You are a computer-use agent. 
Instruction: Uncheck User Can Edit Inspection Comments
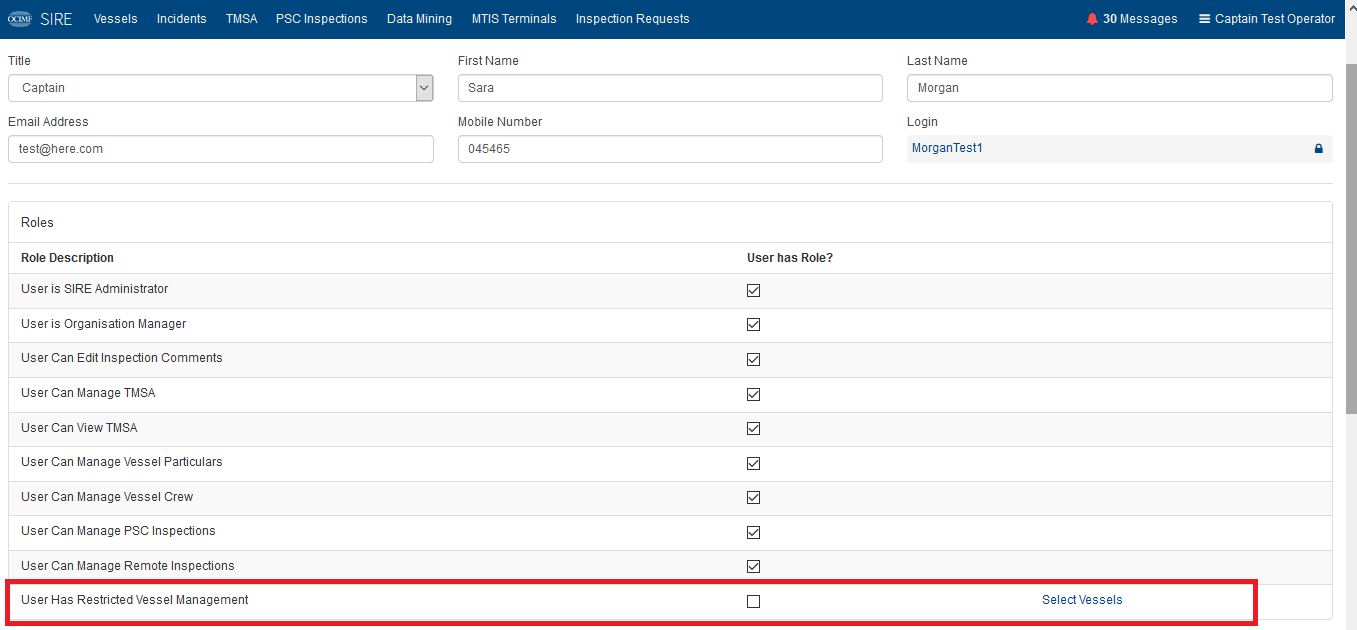pos(753,359)
